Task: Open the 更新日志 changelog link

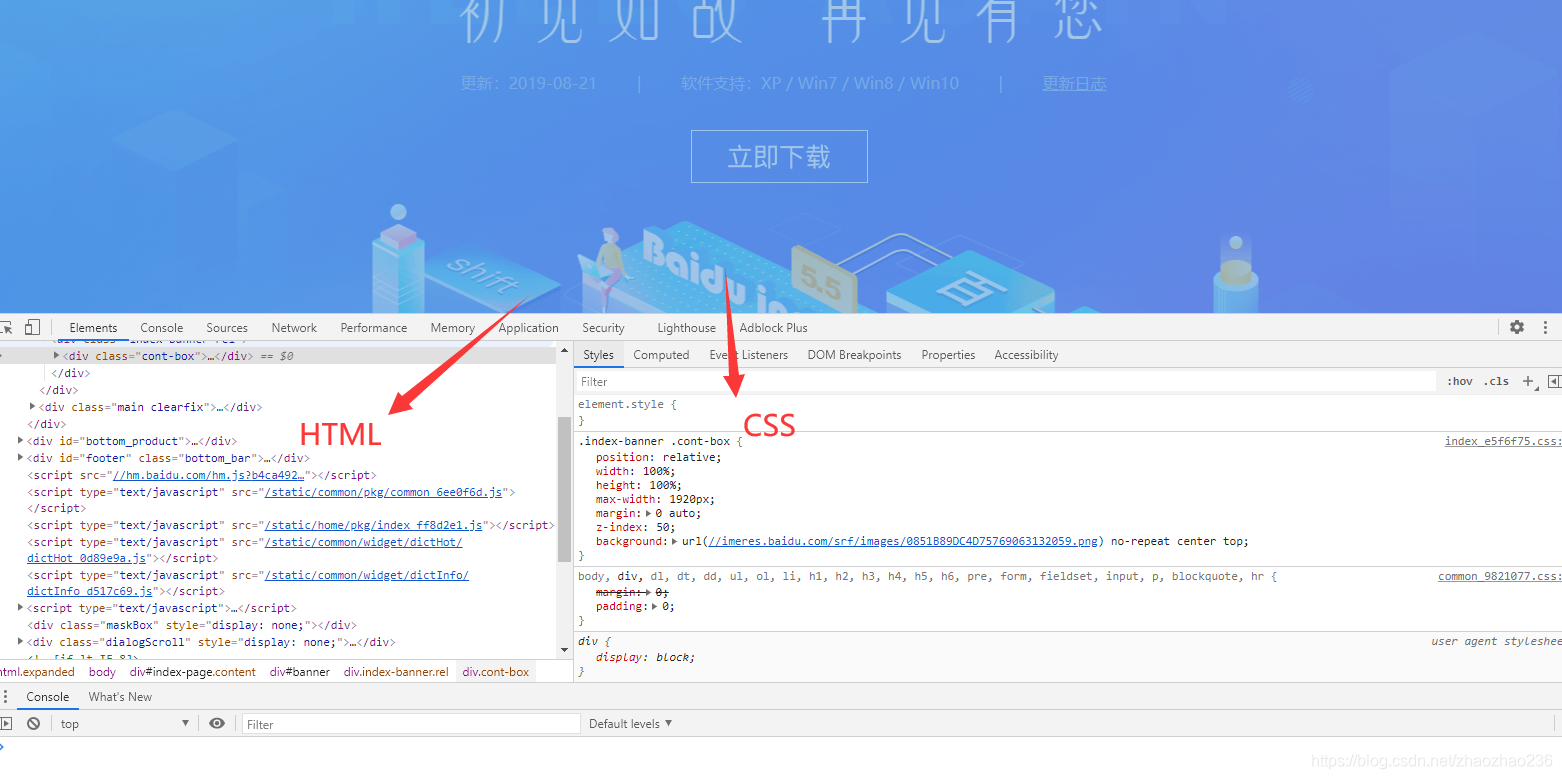Action: click(1074, 84)
